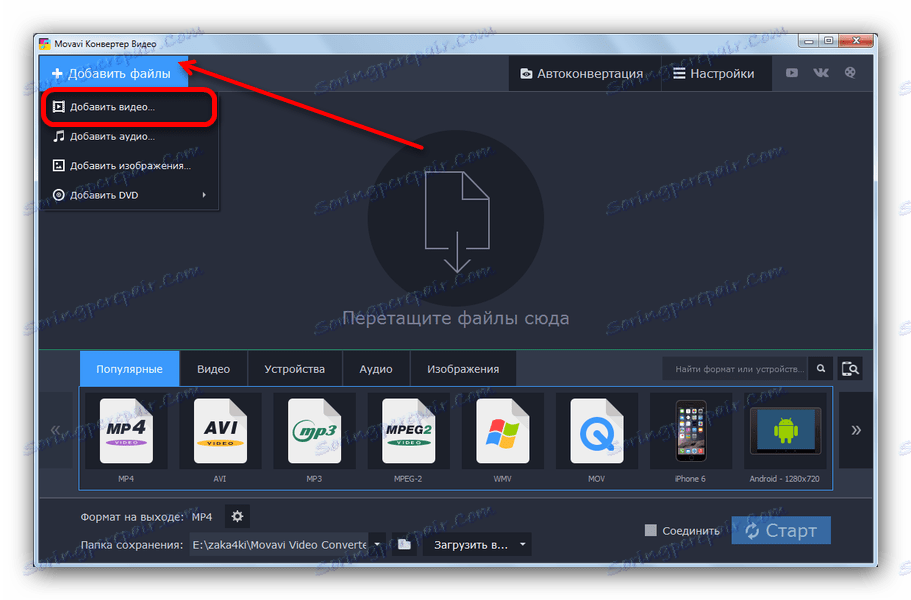The height and width of the screenshot is (600, 911).
Task: Click the support lifebuoy icon
Action: [850, 73]
